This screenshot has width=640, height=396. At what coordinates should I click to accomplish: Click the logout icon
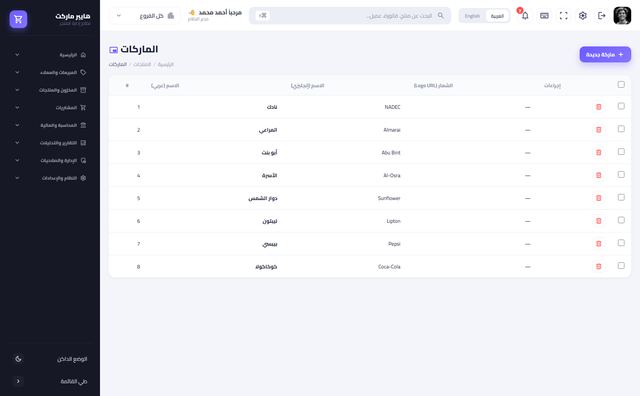pyautogui.click(x=602, y=16)
